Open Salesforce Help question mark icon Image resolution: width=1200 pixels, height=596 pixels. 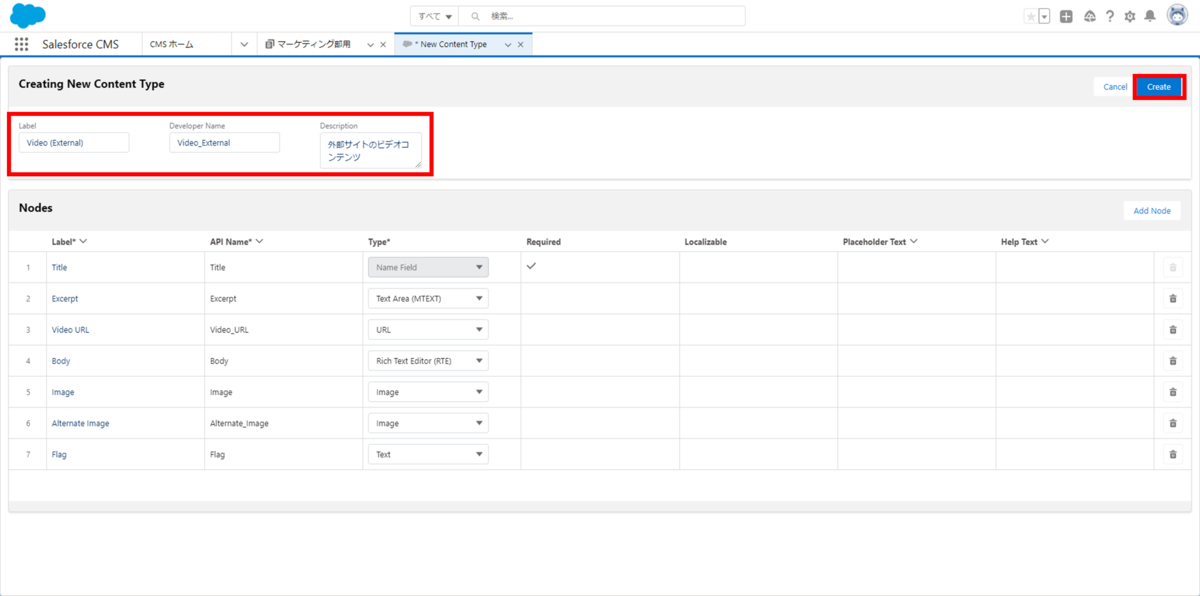coord(1110,16)
